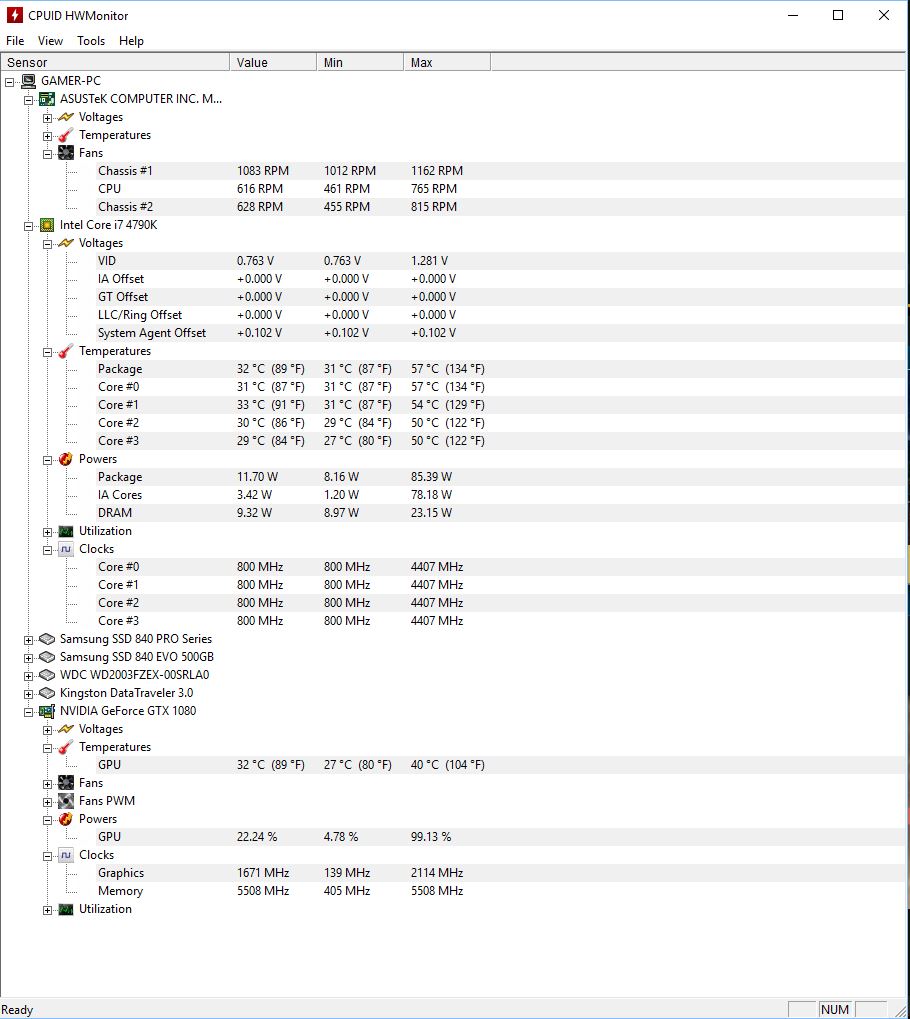Open the View menu
910x1019 pixels.
50,41
